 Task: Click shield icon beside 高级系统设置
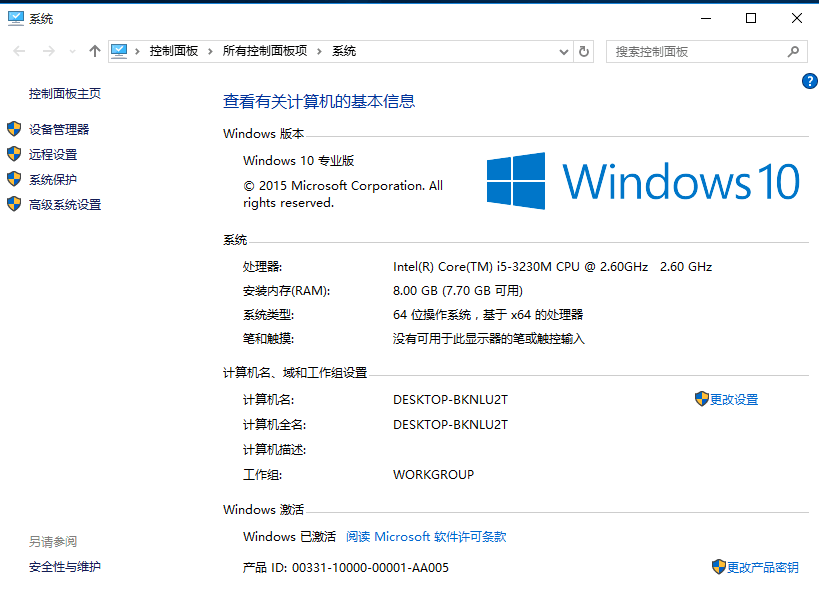click(x=14, y=204)
